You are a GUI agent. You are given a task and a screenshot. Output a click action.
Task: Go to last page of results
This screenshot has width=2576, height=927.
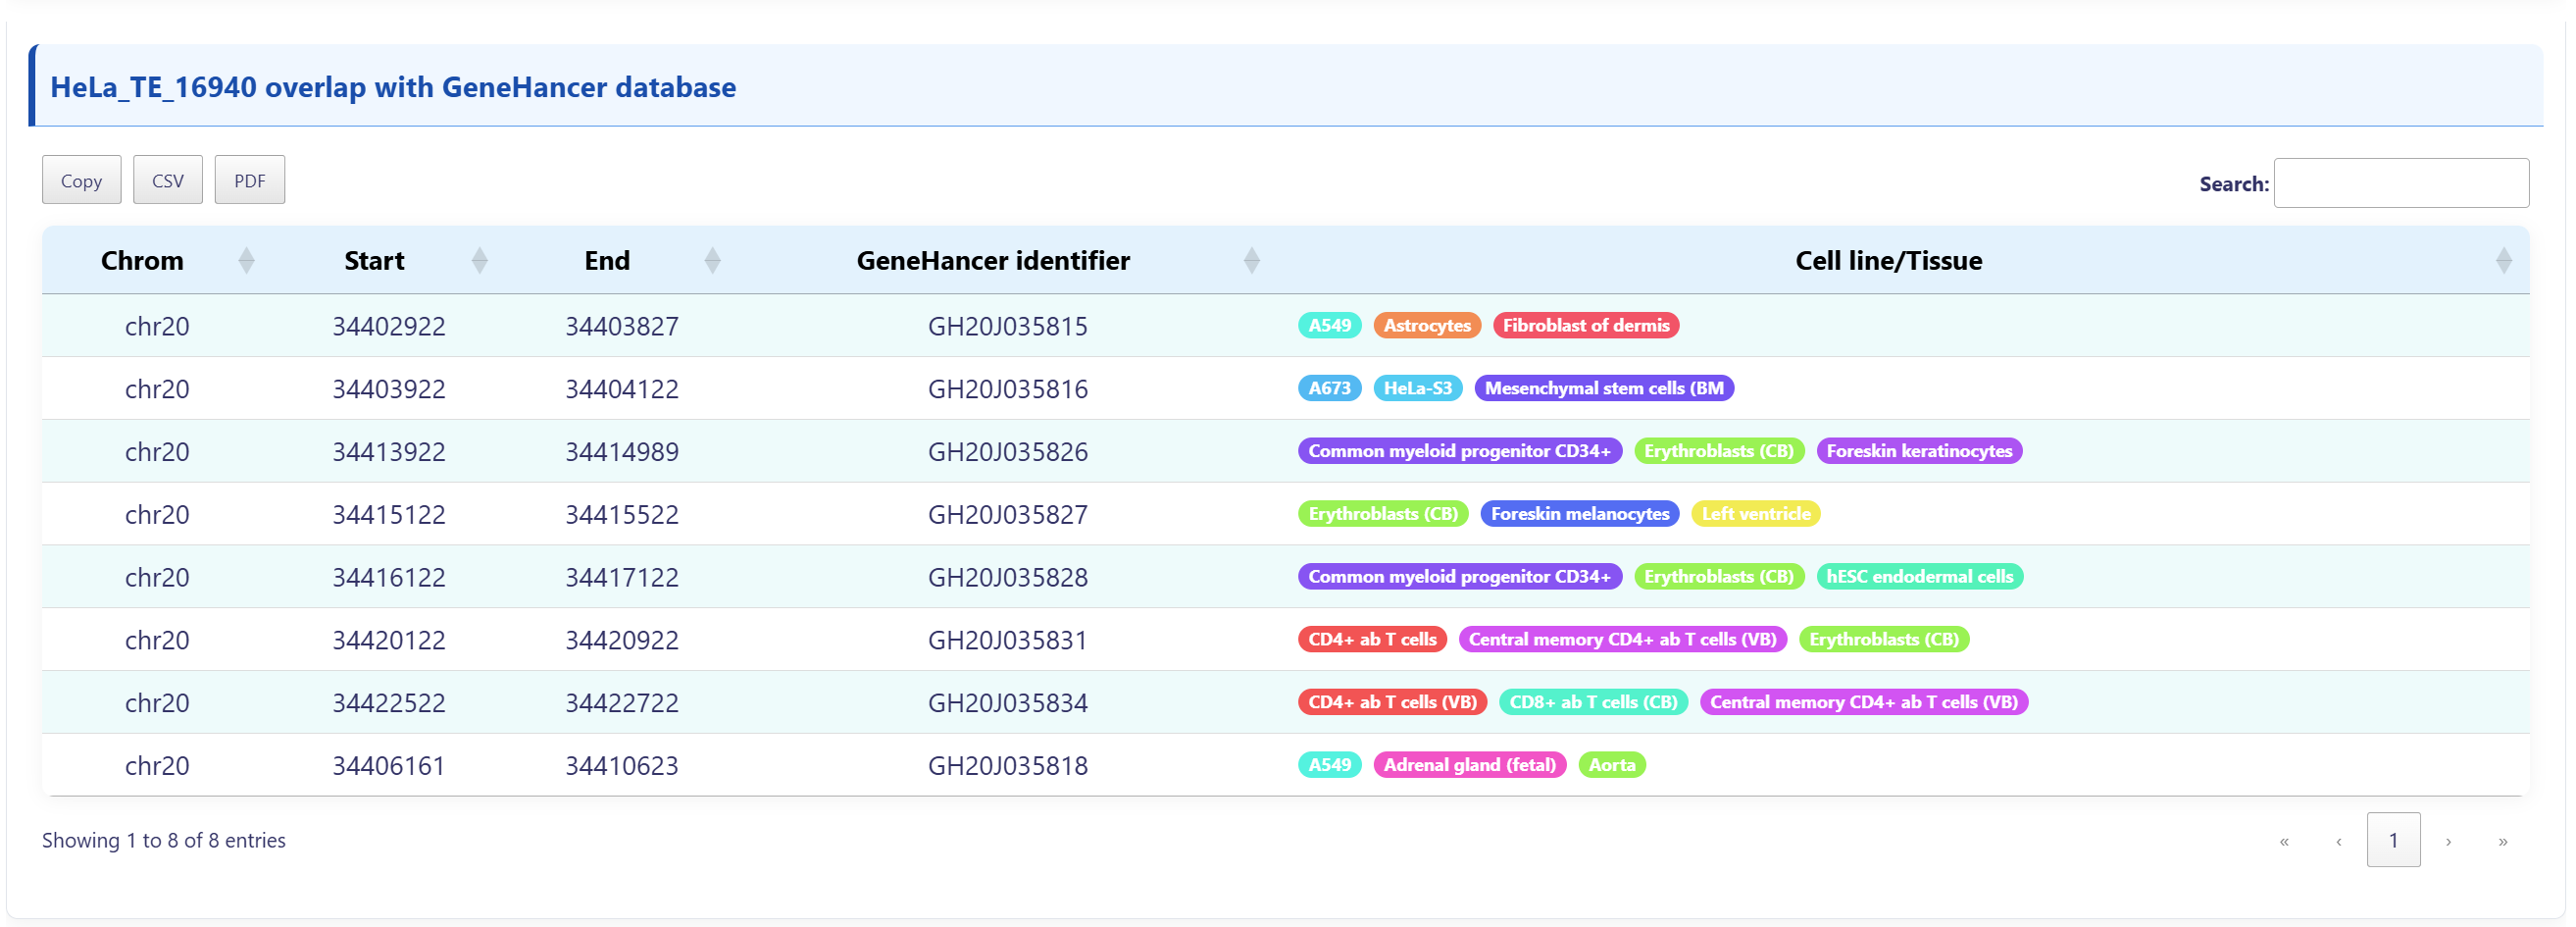pyautogui.click(x=2502, y=841)
